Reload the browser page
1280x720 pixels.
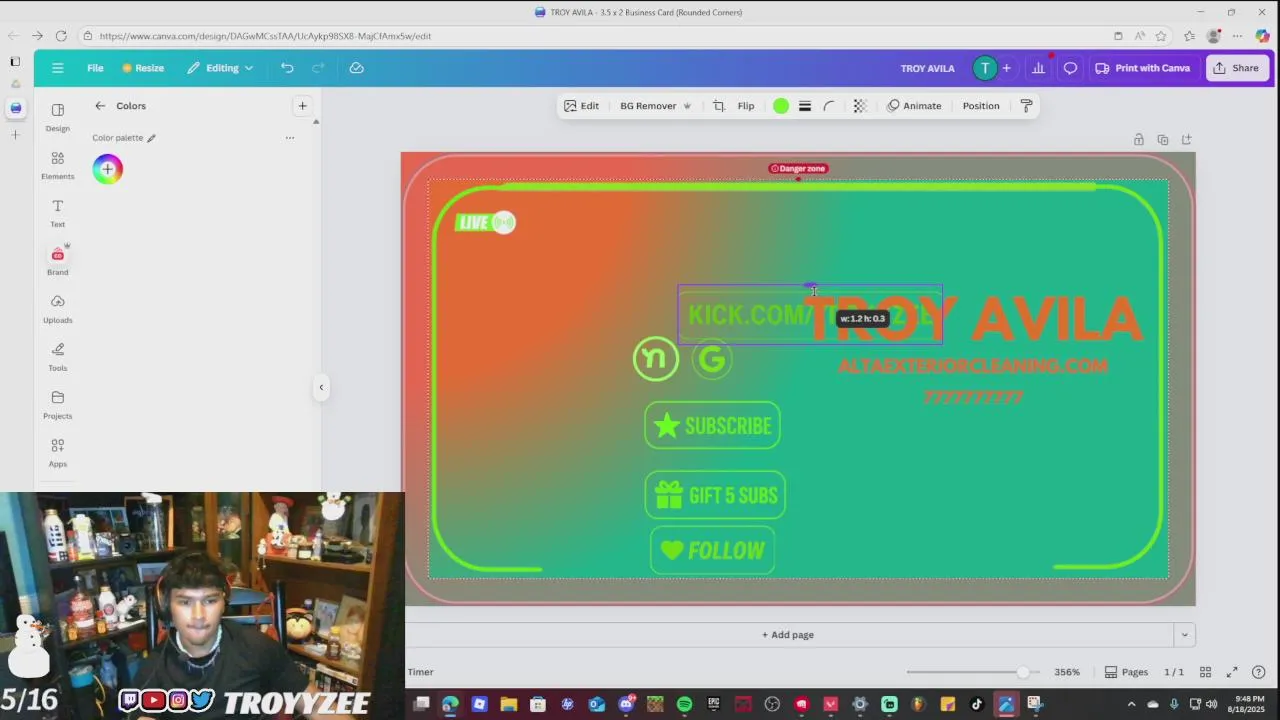click(61, 36)
